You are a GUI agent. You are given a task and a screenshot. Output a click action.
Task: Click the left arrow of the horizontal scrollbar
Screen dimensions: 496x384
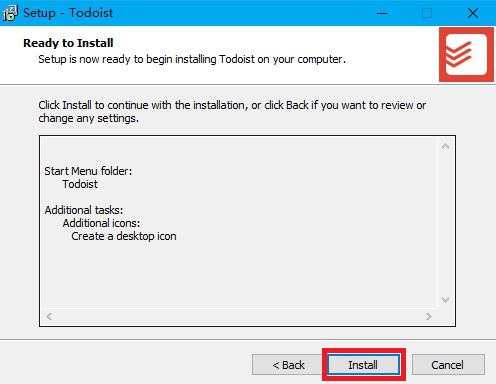[x=49, y=316]
